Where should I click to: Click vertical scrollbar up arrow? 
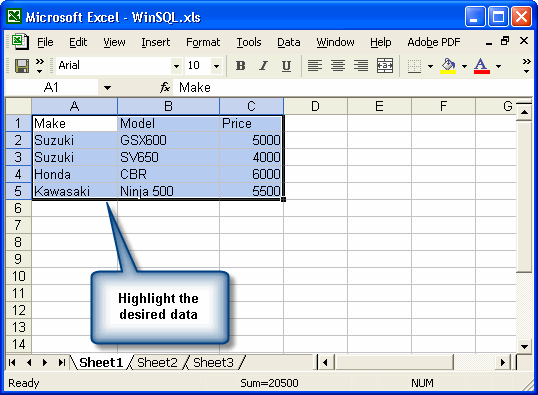pos(524,112)
